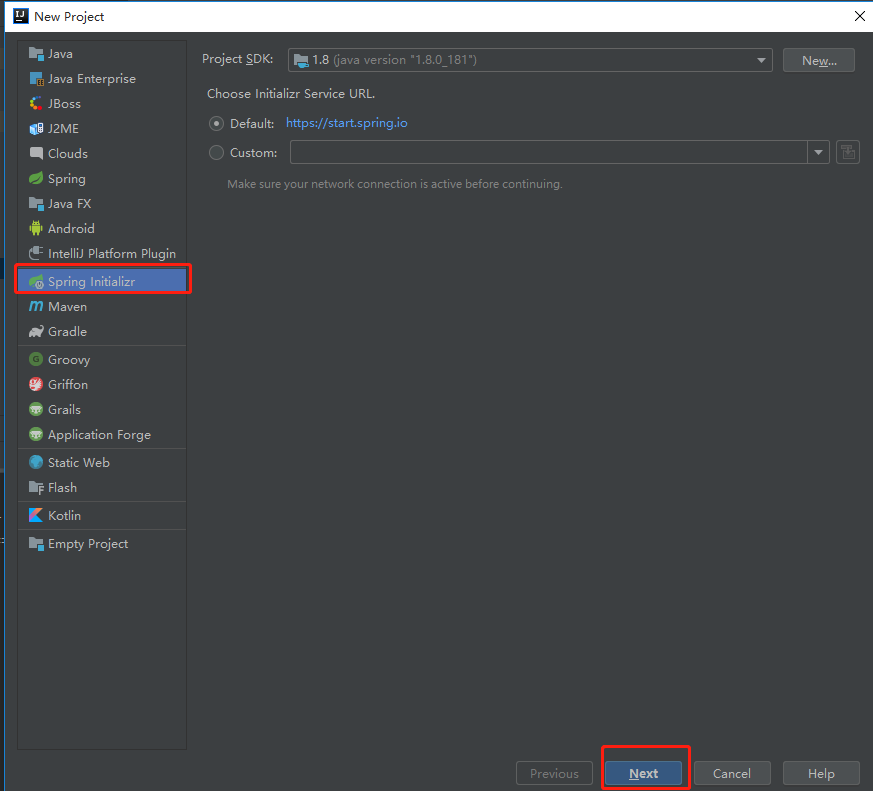Select the Spring project type label
The width and height of the screenshot is (873, 791).
[67, 179]
